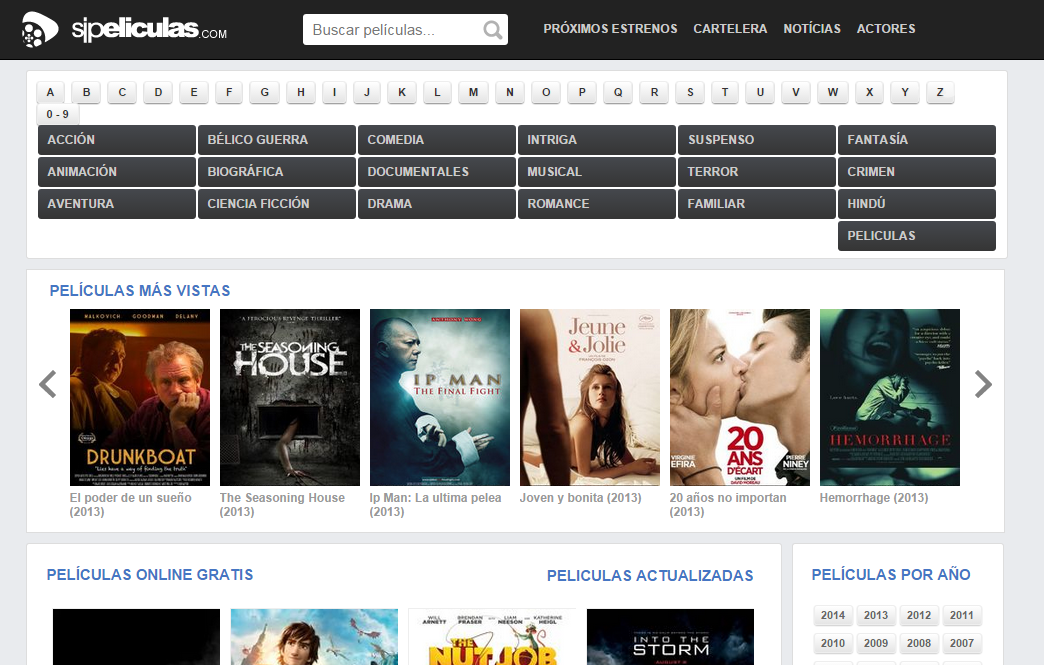View the Suspenso genre

[757, 140]
